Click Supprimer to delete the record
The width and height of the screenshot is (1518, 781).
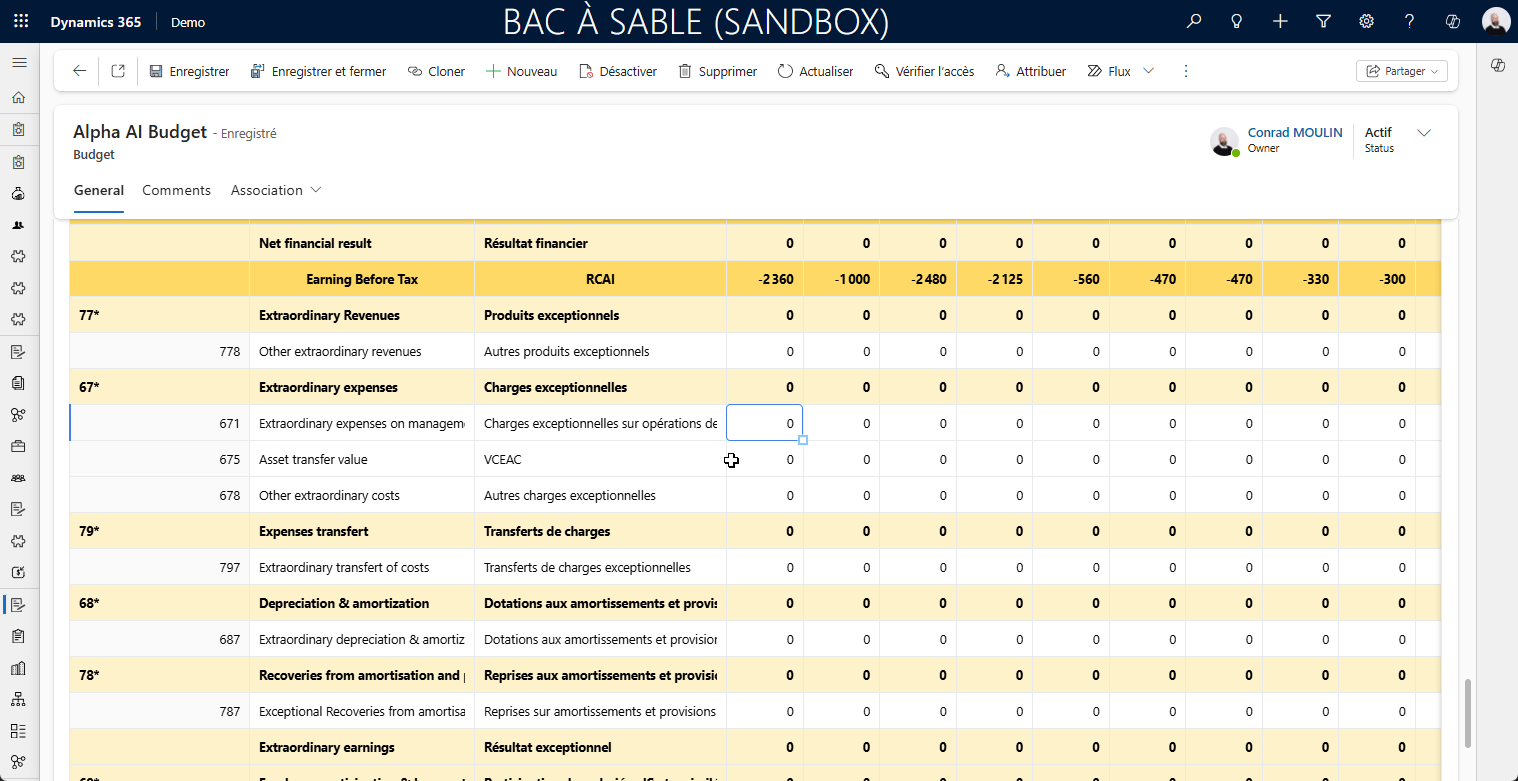(717, 71)
